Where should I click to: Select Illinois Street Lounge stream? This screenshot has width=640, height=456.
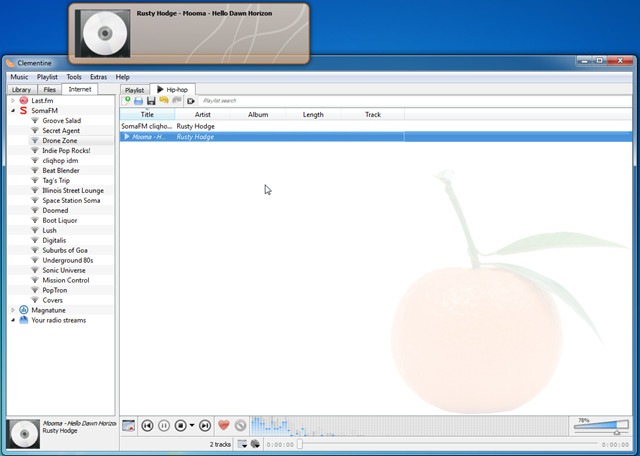pyautogui.click(x=73, y=191)
